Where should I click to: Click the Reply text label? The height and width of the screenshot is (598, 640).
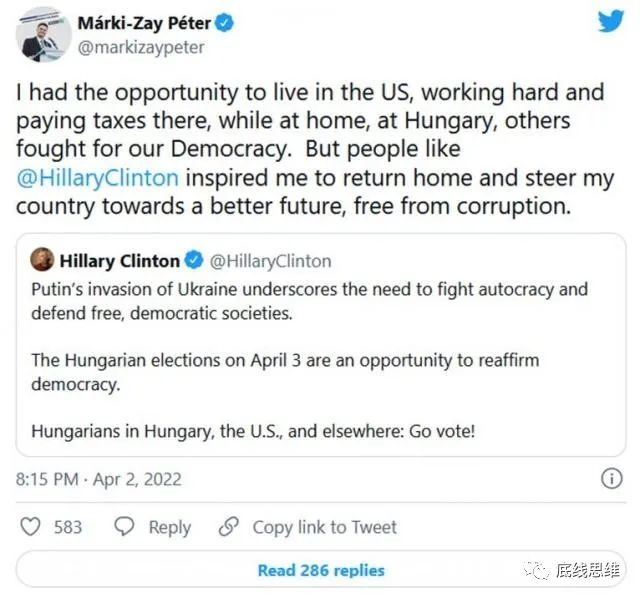169,527
